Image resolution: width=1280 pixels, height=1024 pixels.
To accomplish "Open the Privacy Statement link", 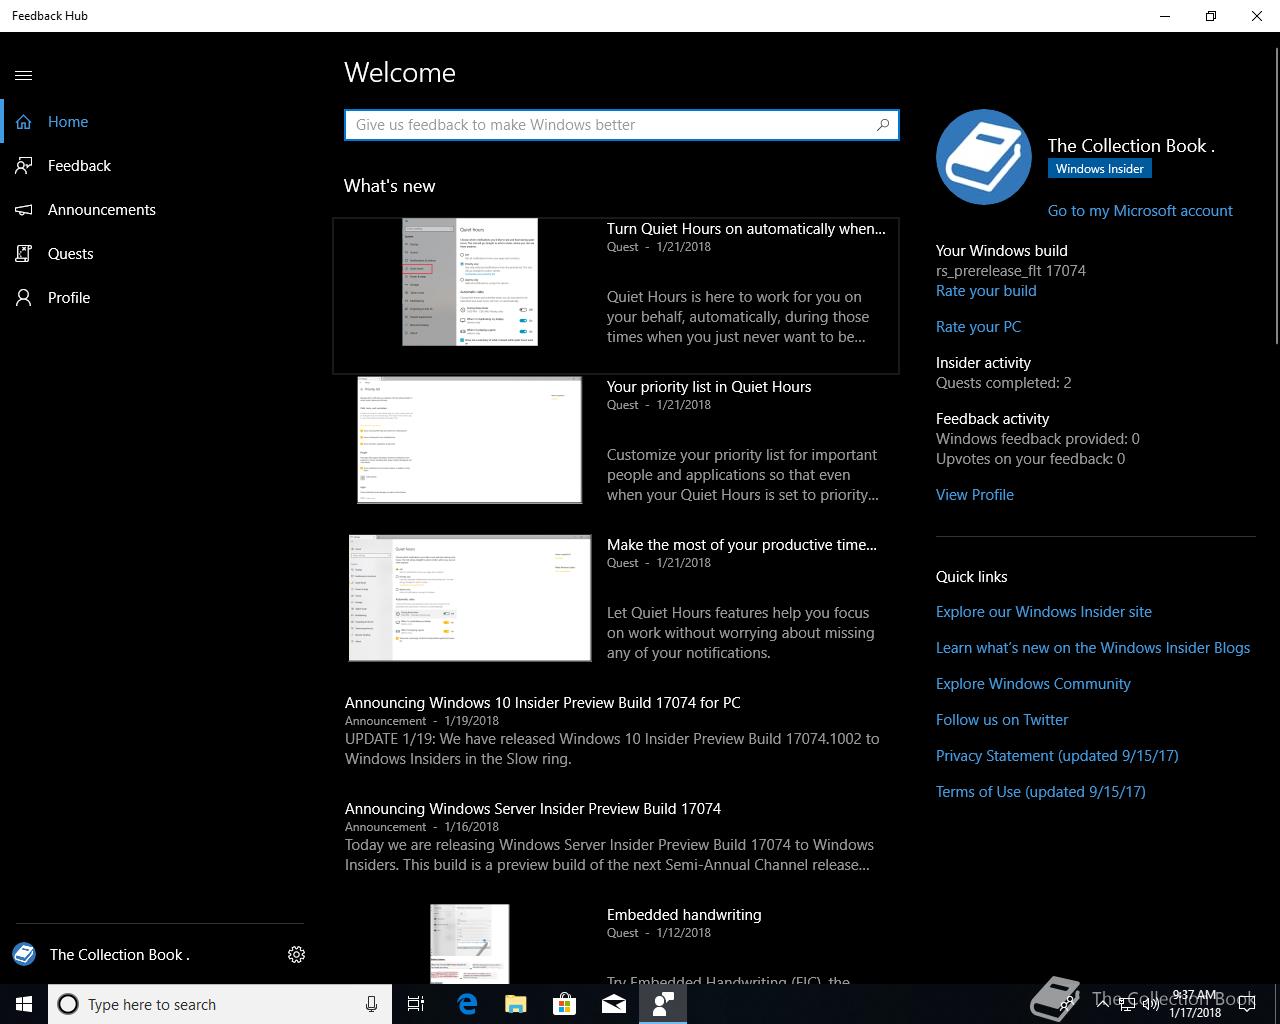I will [1057, 756].
